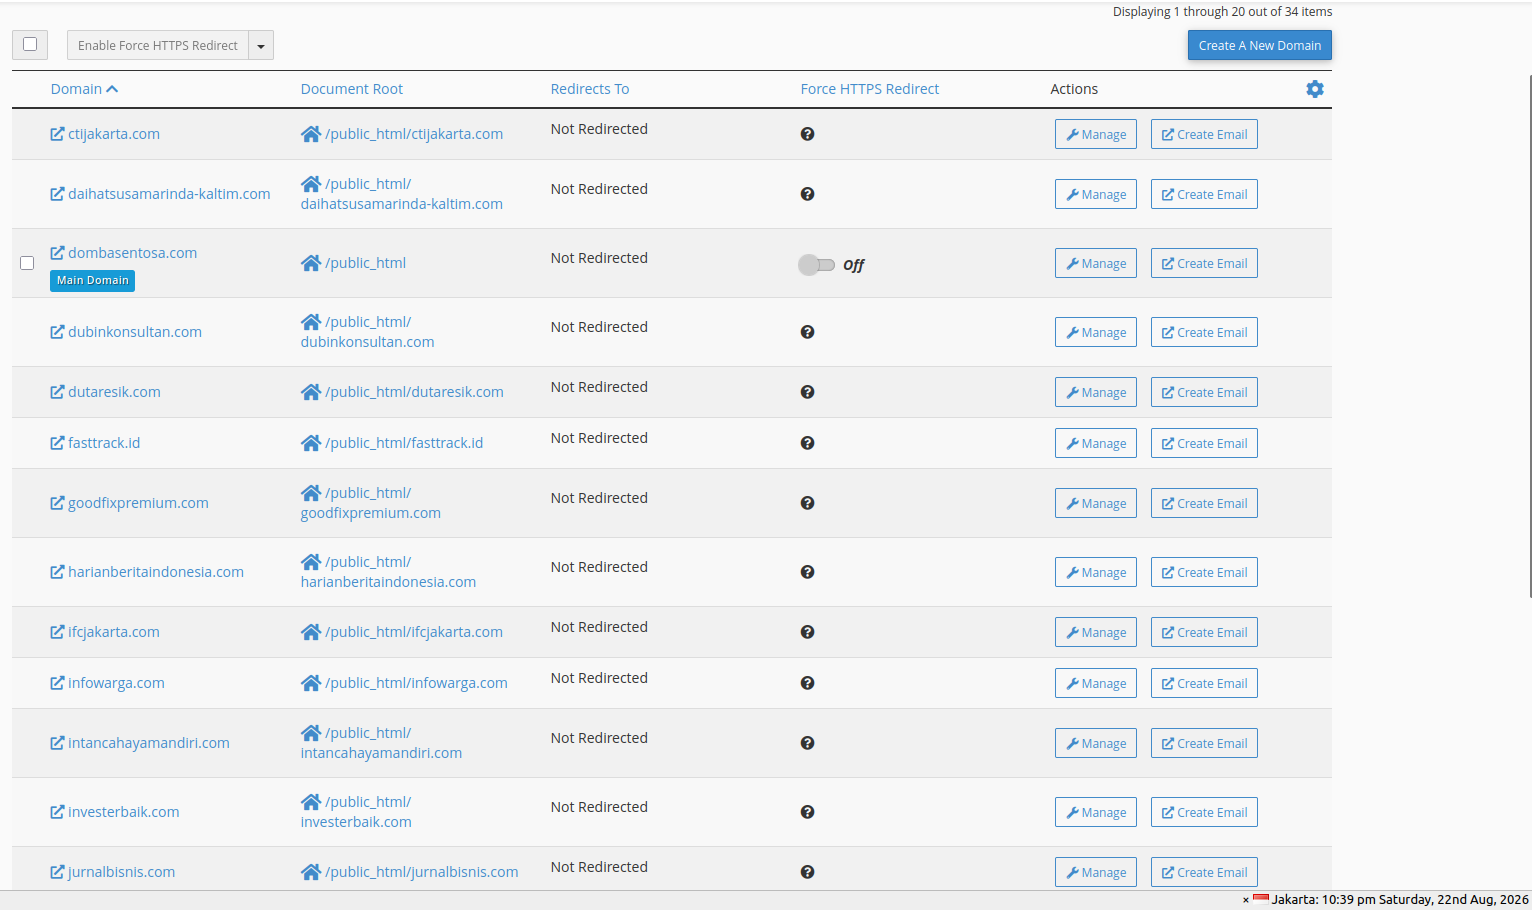Click help icon in jurnalbisnis.com row
This screenshot has height=910, width=1532.
807,872
